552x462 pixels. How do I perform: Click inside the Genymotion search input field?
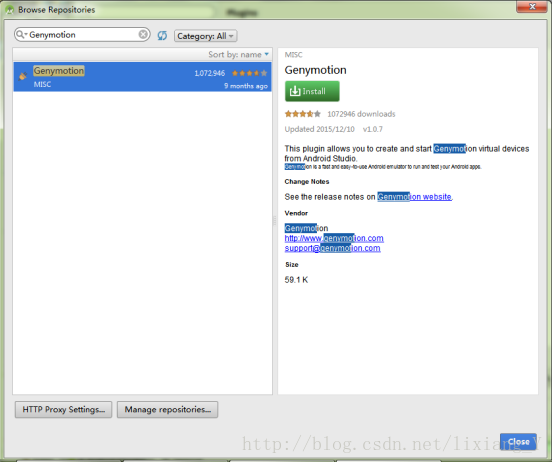pyautogui.click(x=83, y=35)
